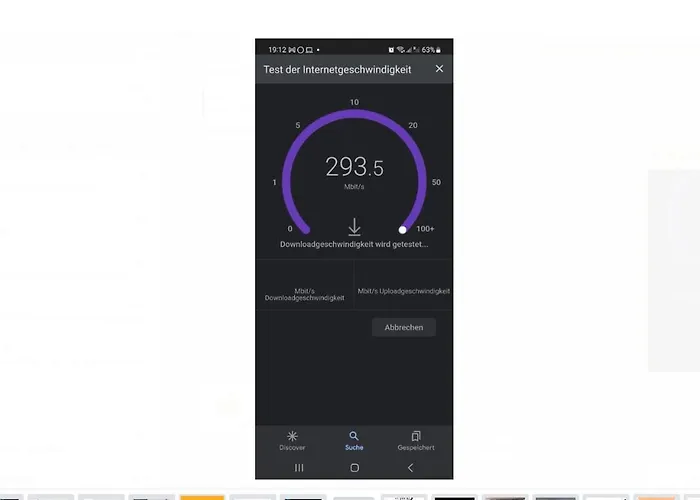Tap the Android recent apps navigation icon
Screen dimensions: 700x500
tap(299, 467)
